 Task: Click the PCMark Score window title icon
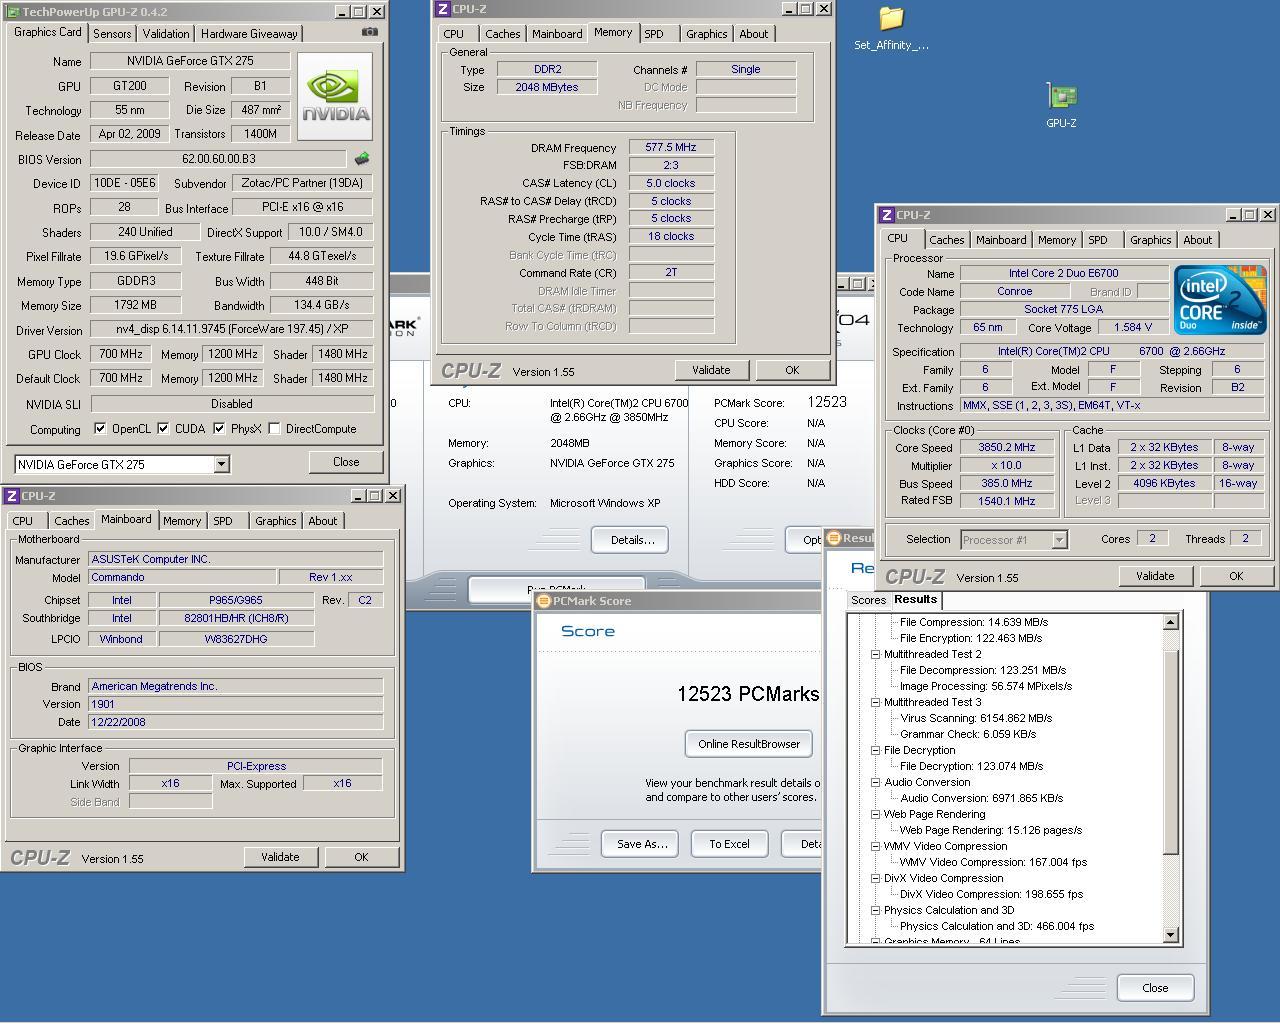pyautogui.click(x=544, y=601)
